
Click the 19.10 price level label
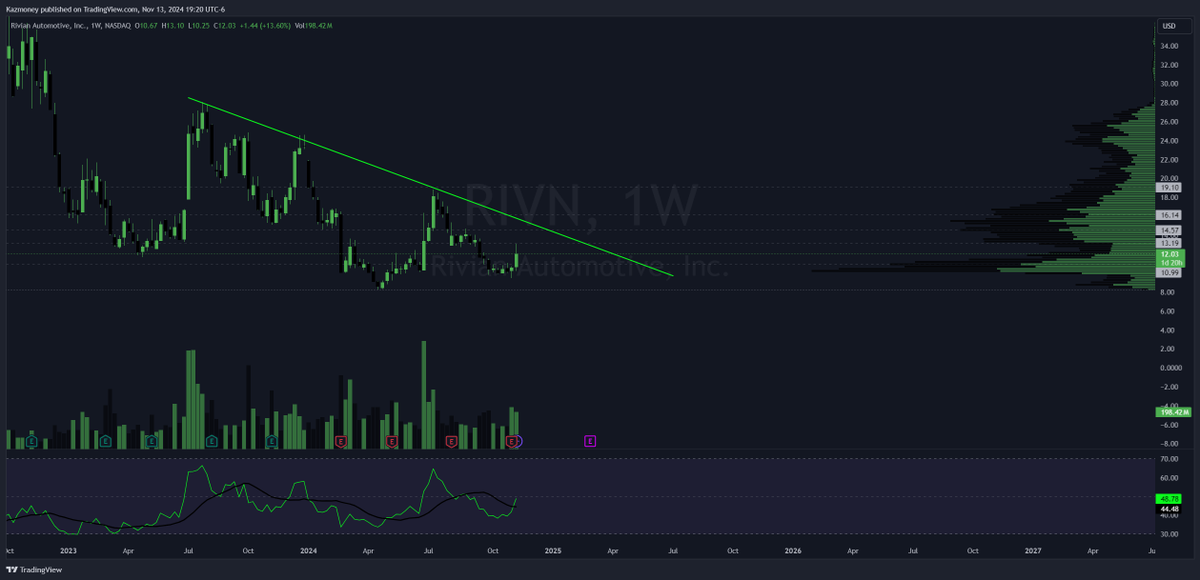[1170, 187]
